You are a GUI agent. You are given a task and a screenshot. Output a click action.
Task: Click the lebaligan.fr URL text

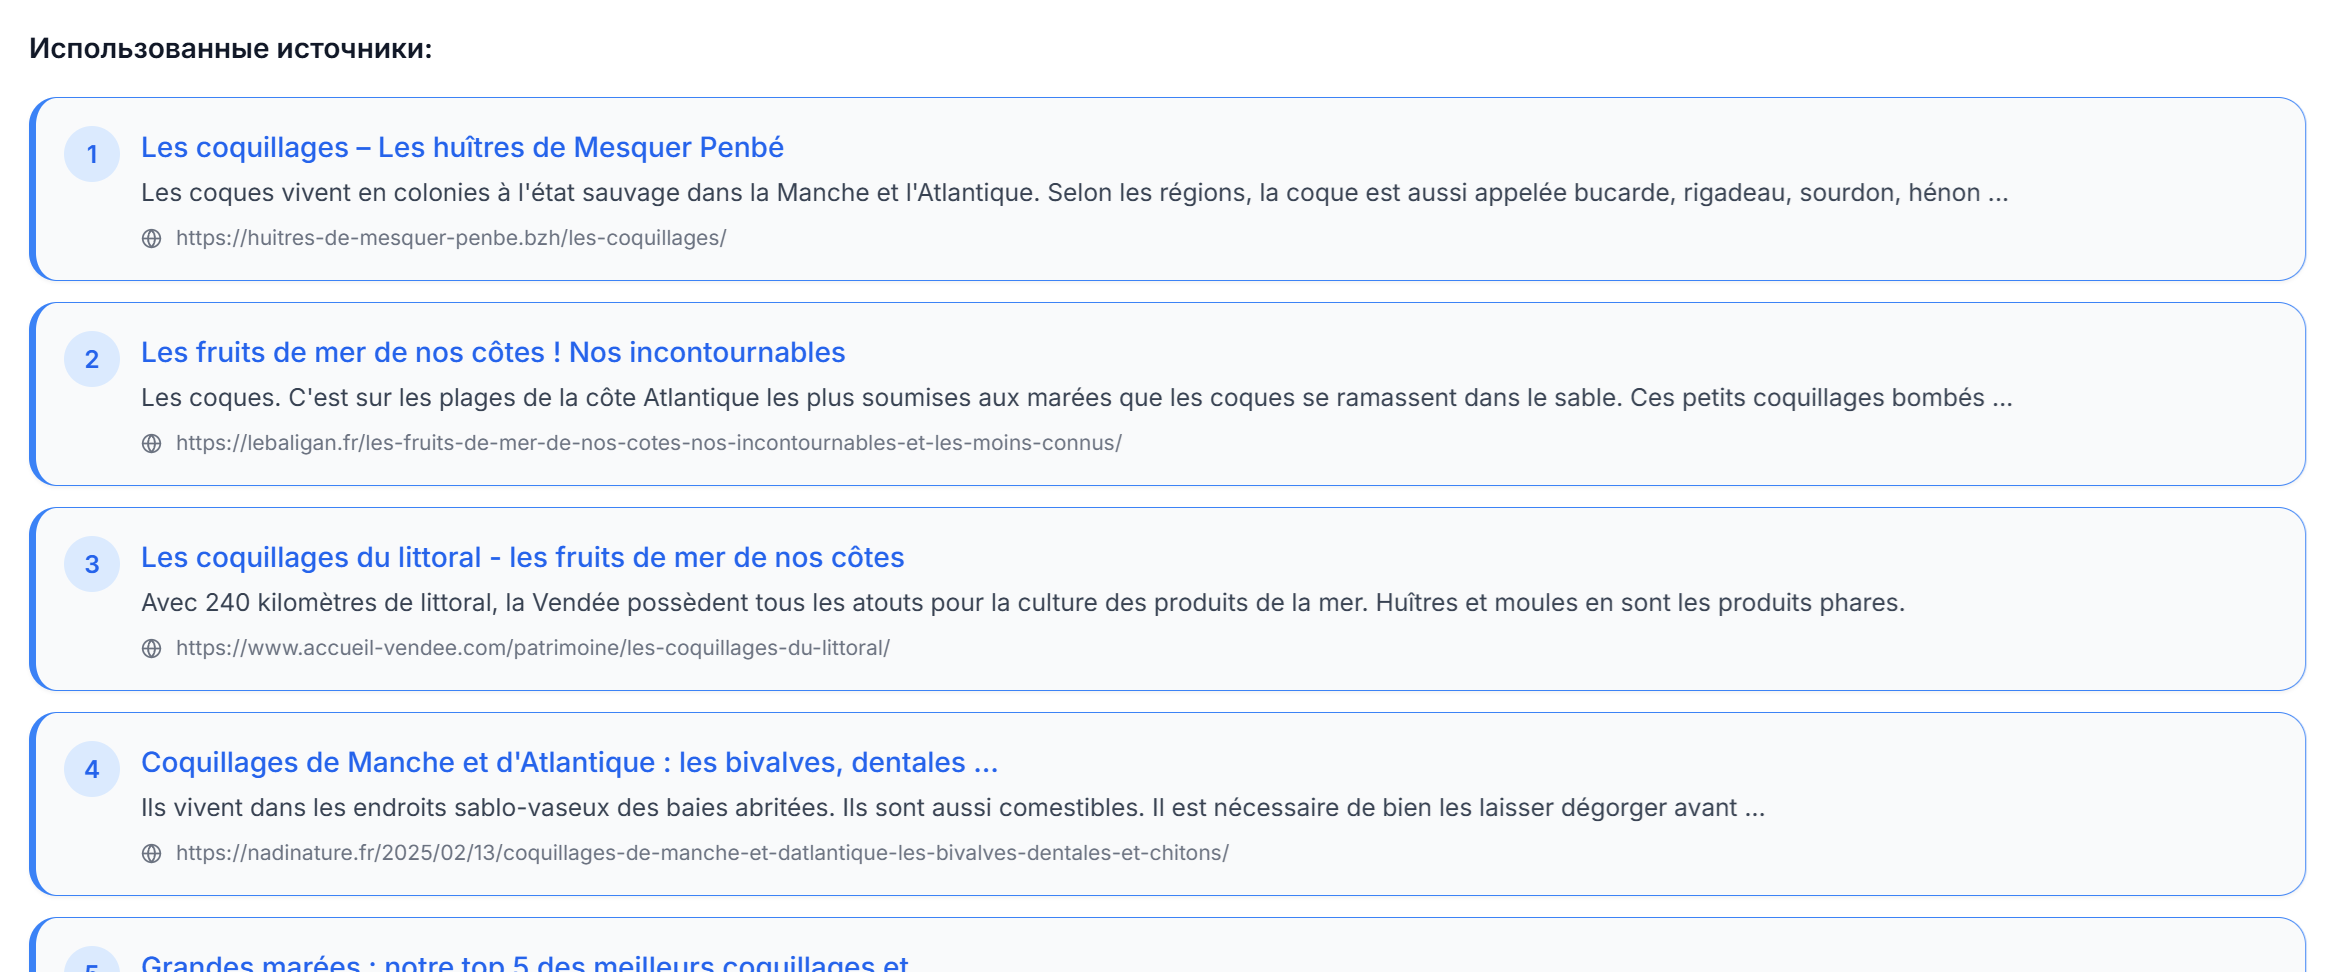tap(648, 443)
